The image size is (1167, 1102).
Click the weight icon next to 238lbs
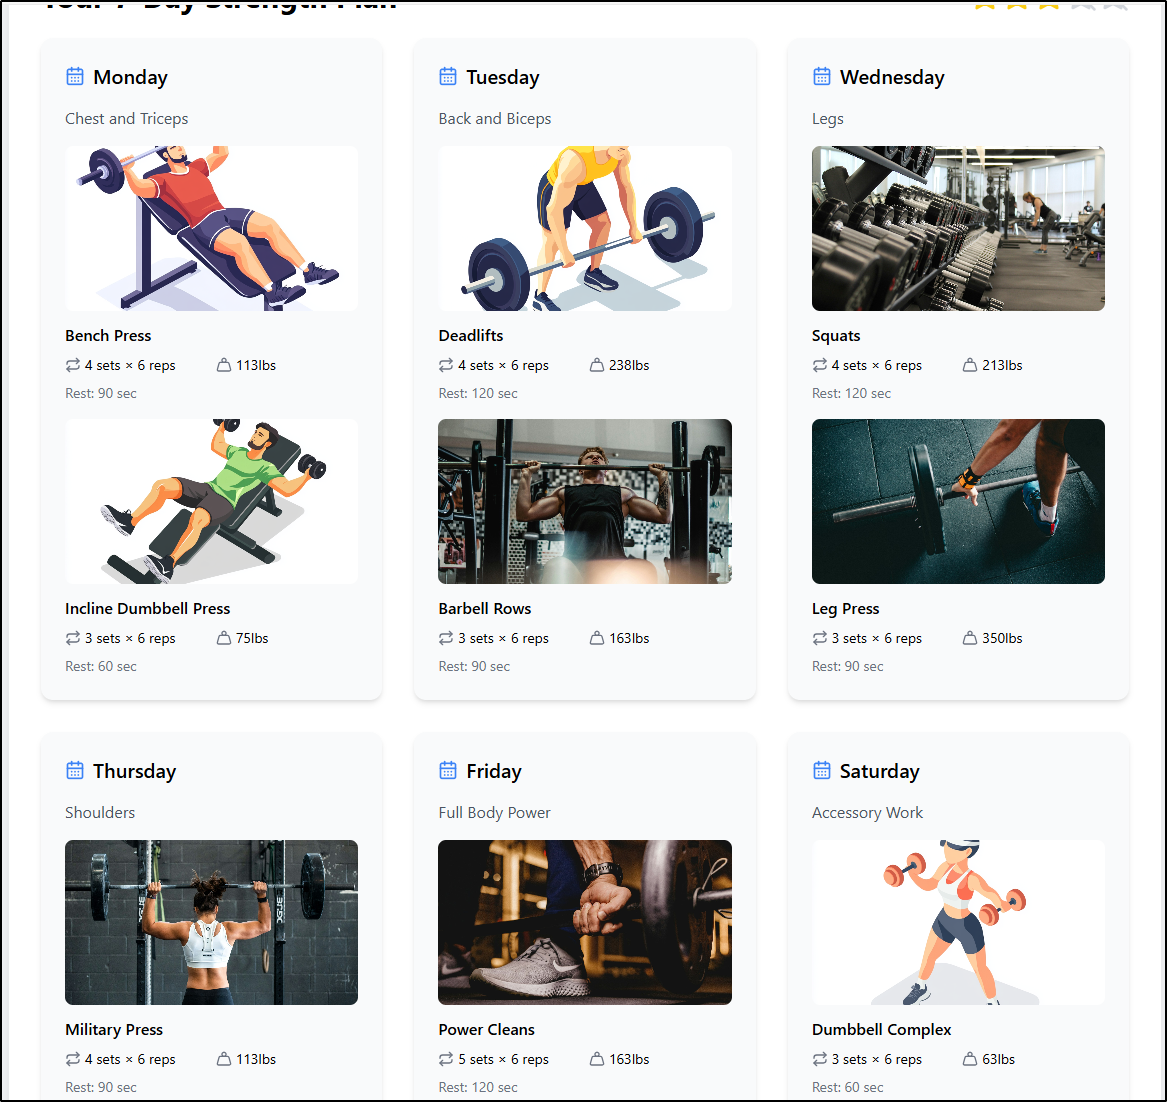pos(596,365)
